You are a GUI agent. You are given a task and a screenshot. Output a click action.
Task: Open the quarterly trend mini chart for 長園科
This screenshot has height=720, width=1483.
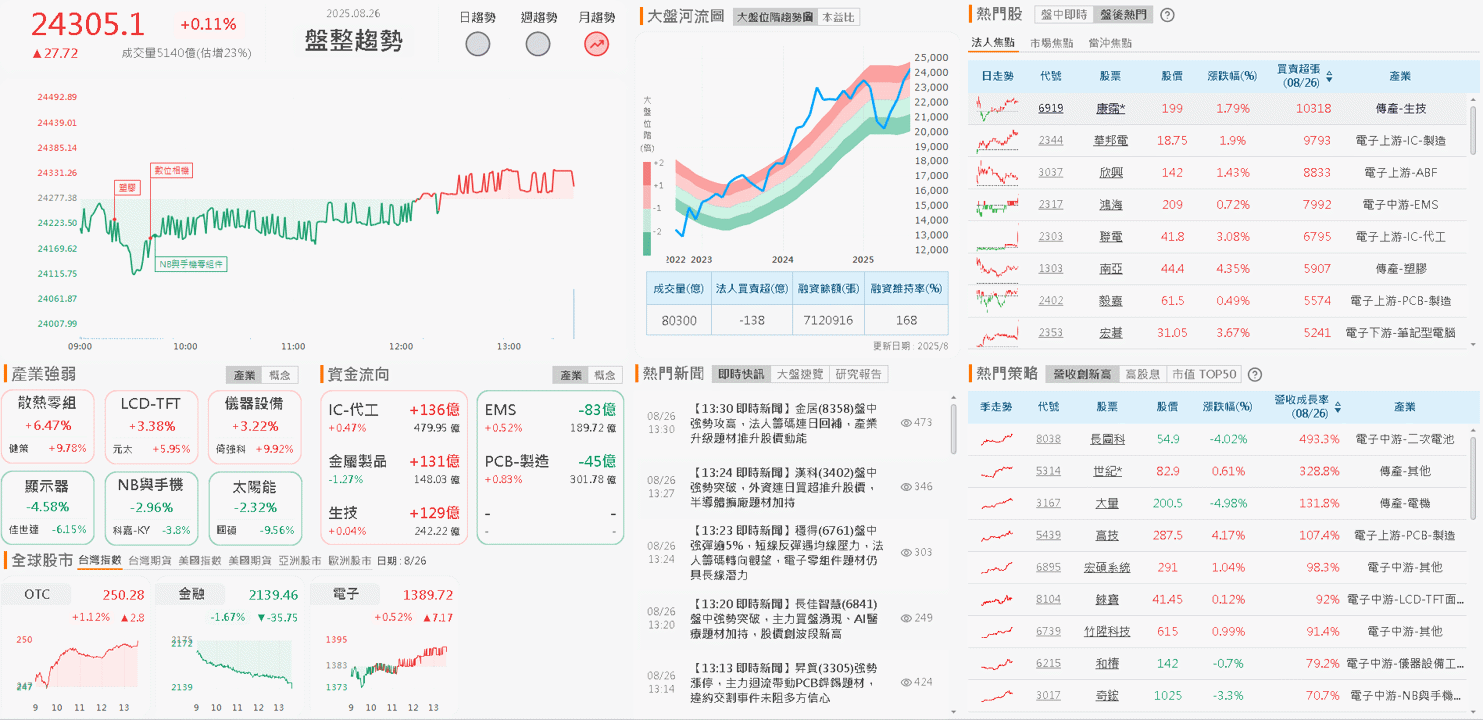(997, 439)
